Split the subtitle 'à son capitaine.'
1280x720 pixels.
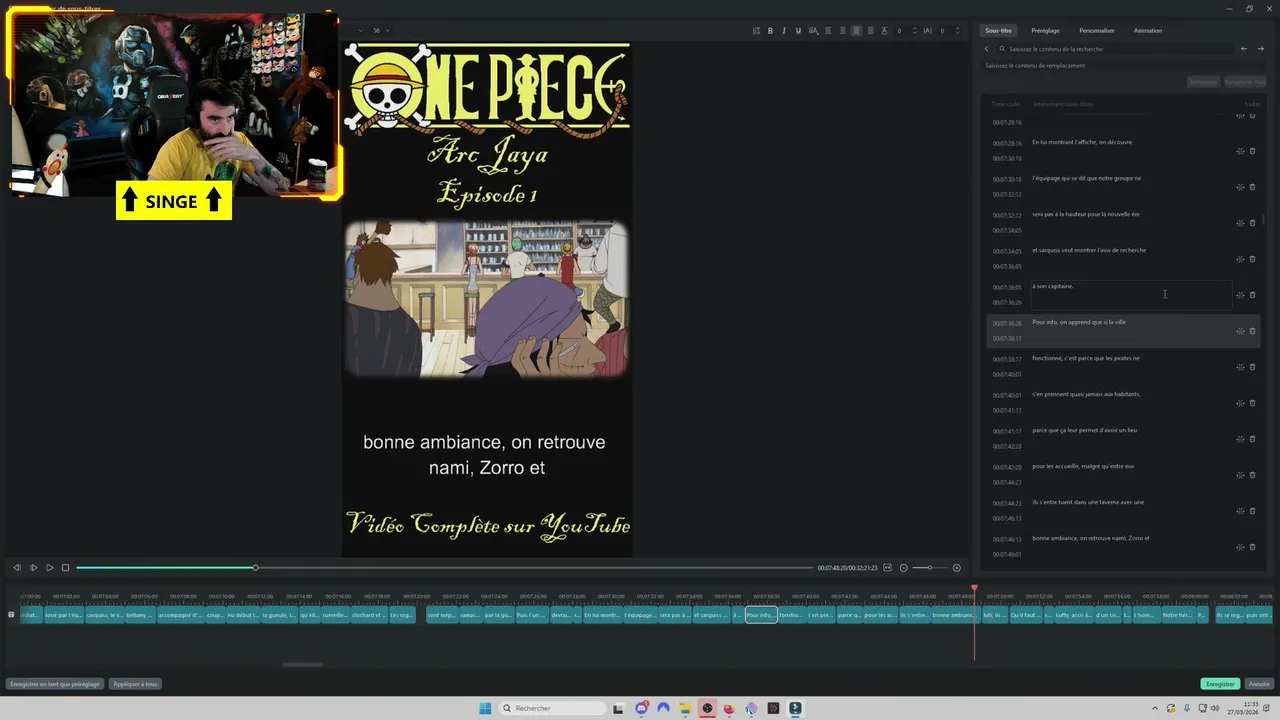pos(1240,295)
